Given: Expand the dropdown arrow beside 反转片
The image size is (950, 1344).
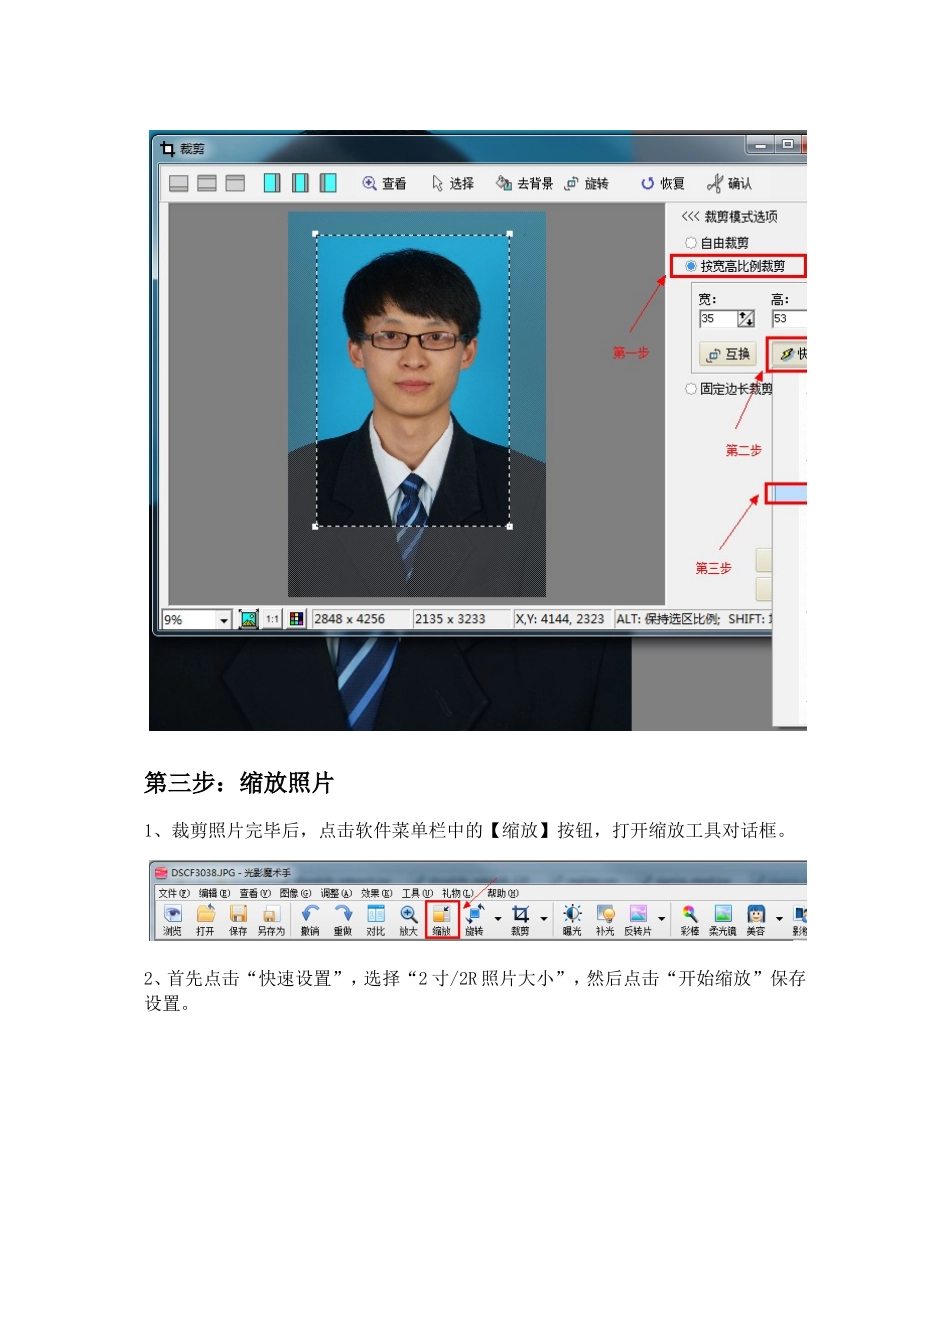Looking at the screenshot, I should coord(662,919).
